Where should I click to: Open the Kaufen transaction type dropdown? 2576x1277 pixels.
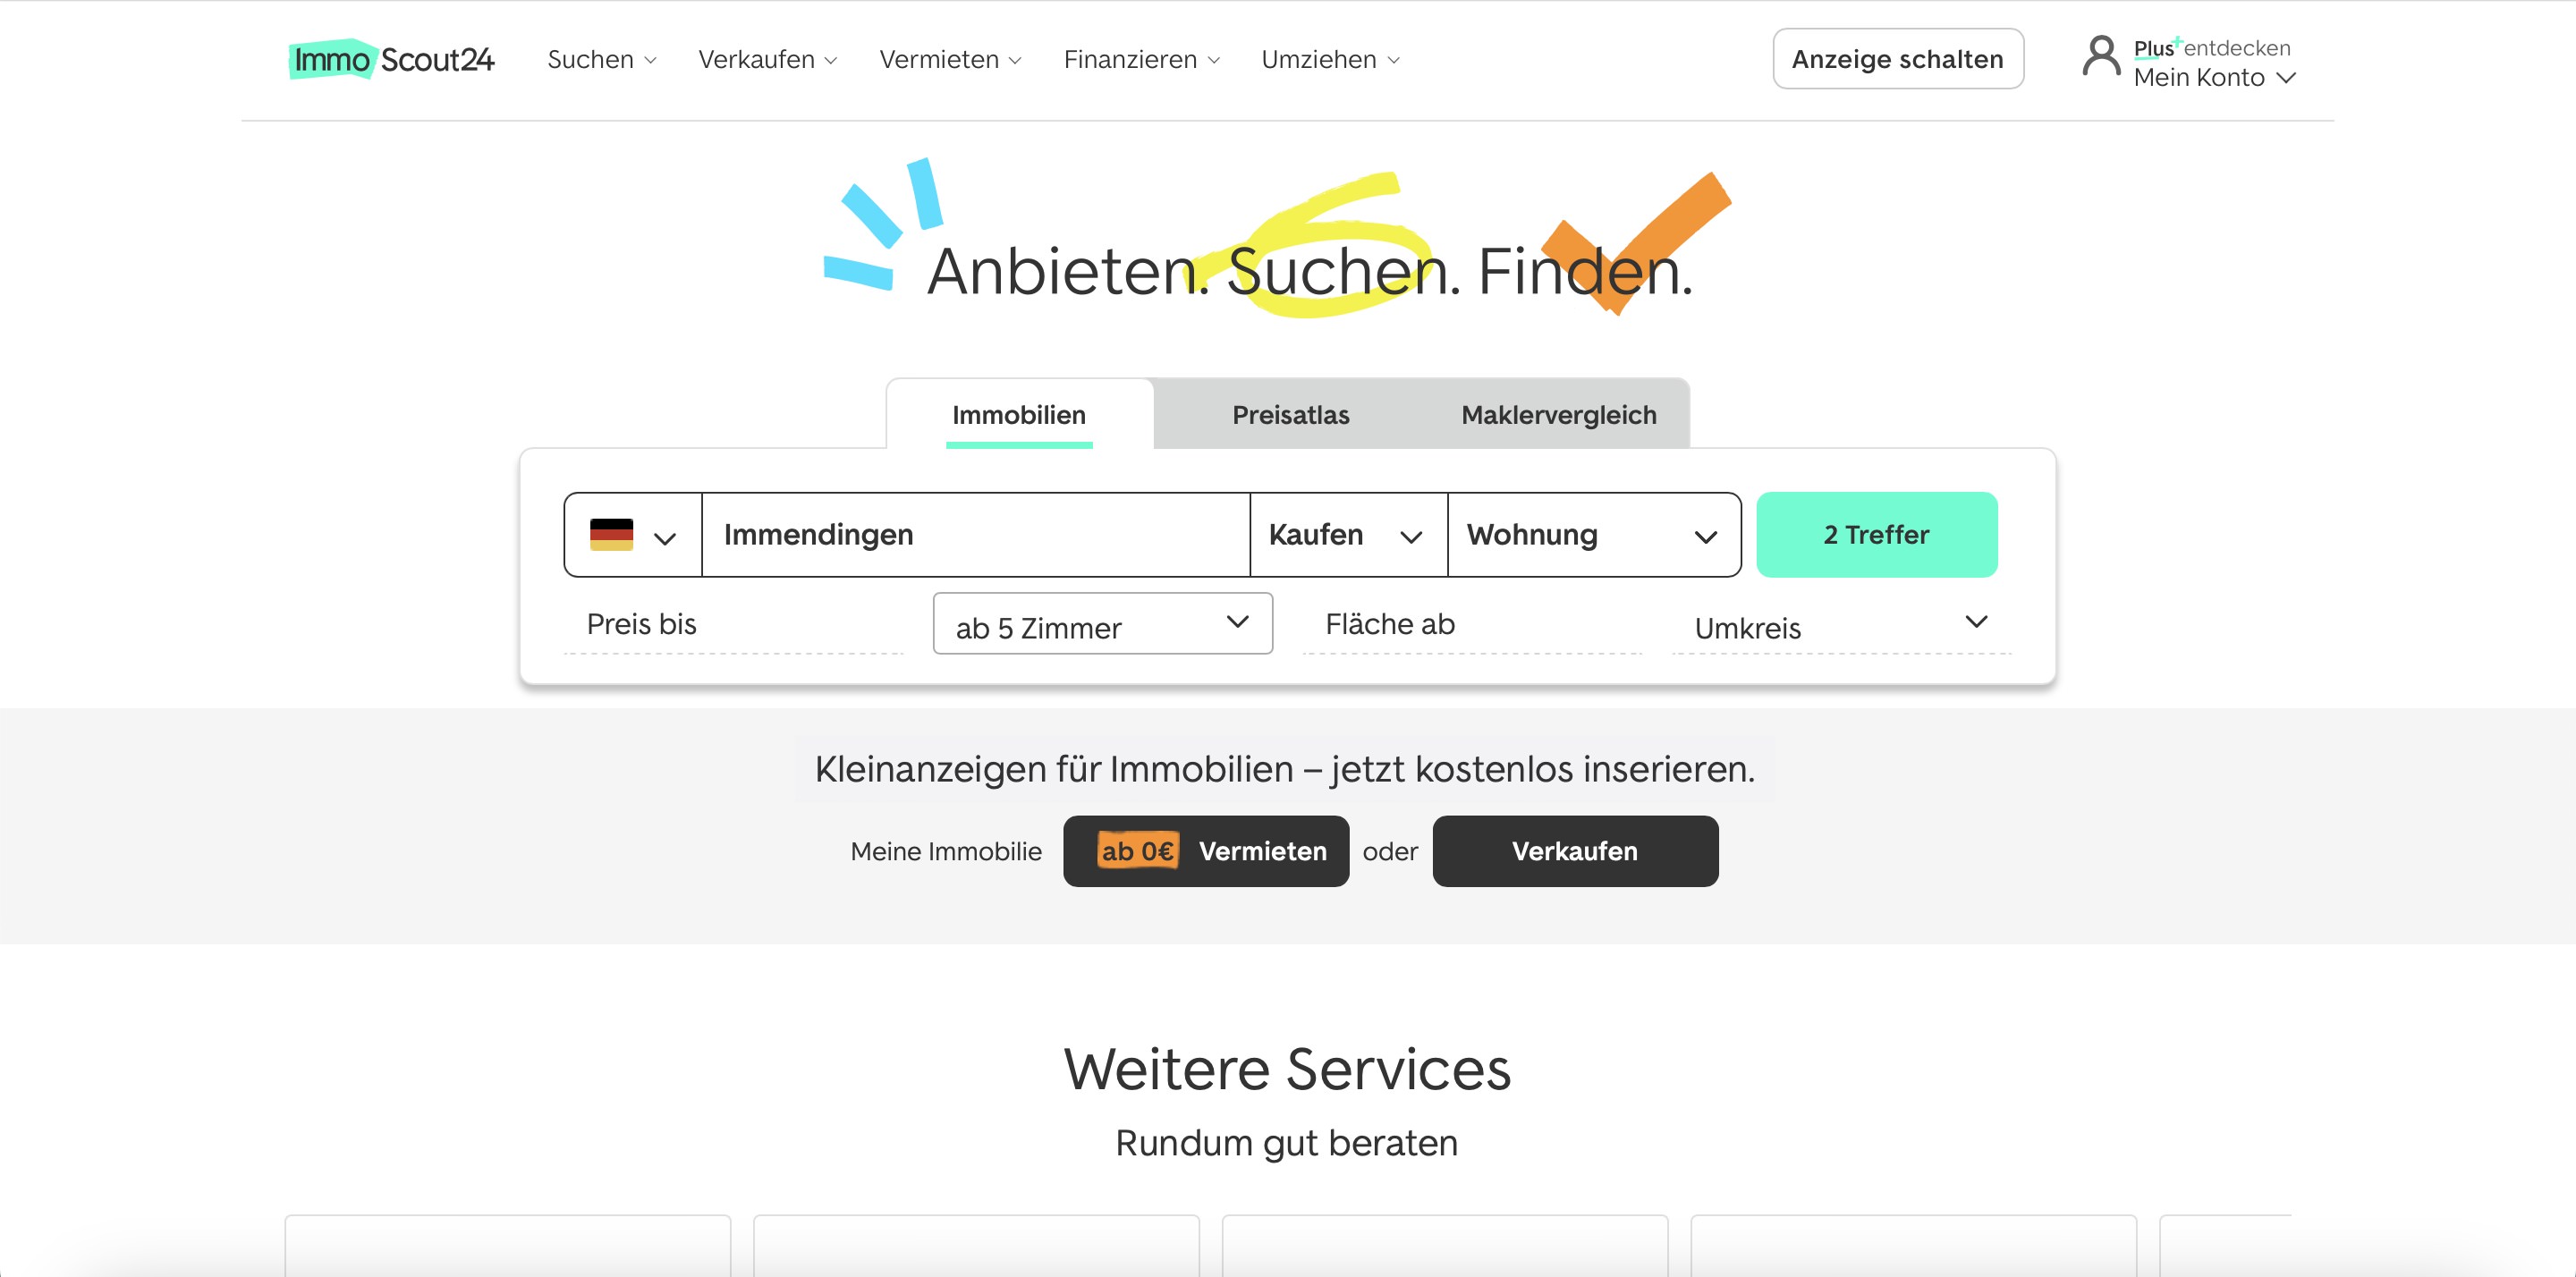point(1348,535)
